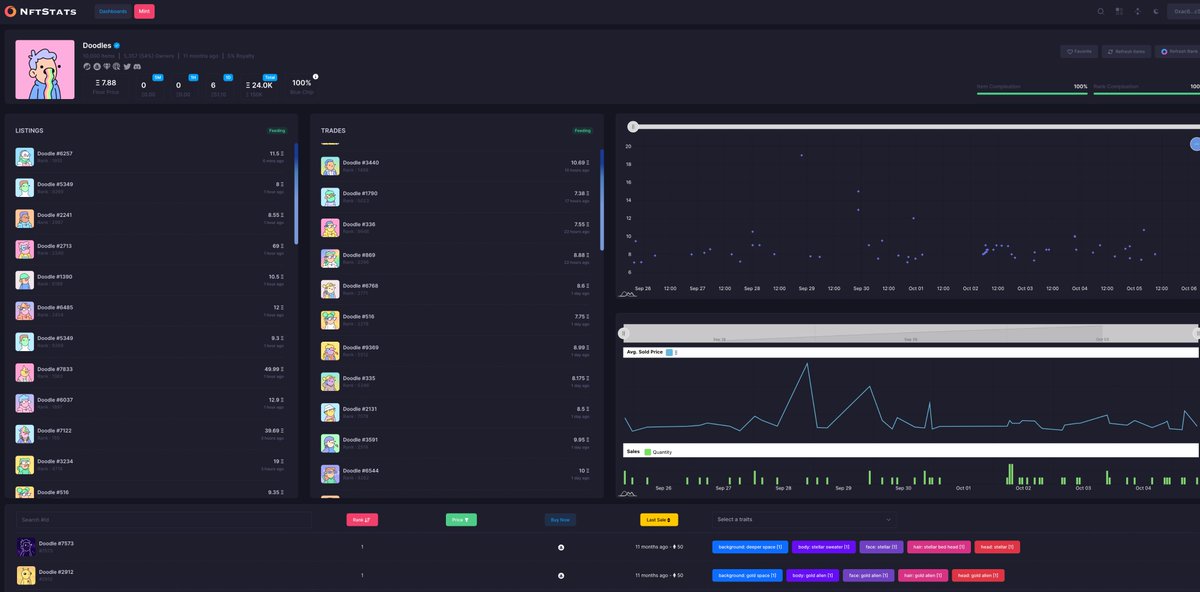Click the NftStats logo

(40, 11)
